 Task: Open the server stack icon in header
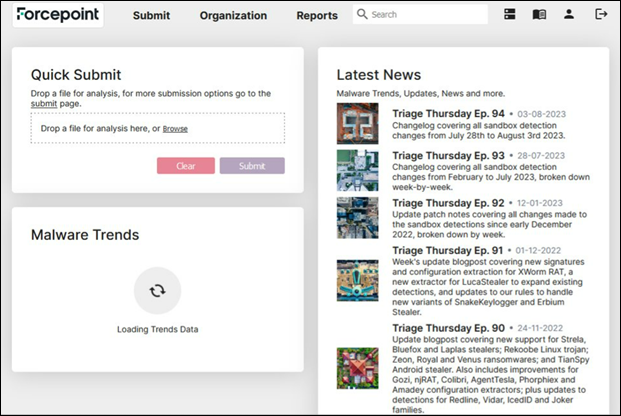510,15
